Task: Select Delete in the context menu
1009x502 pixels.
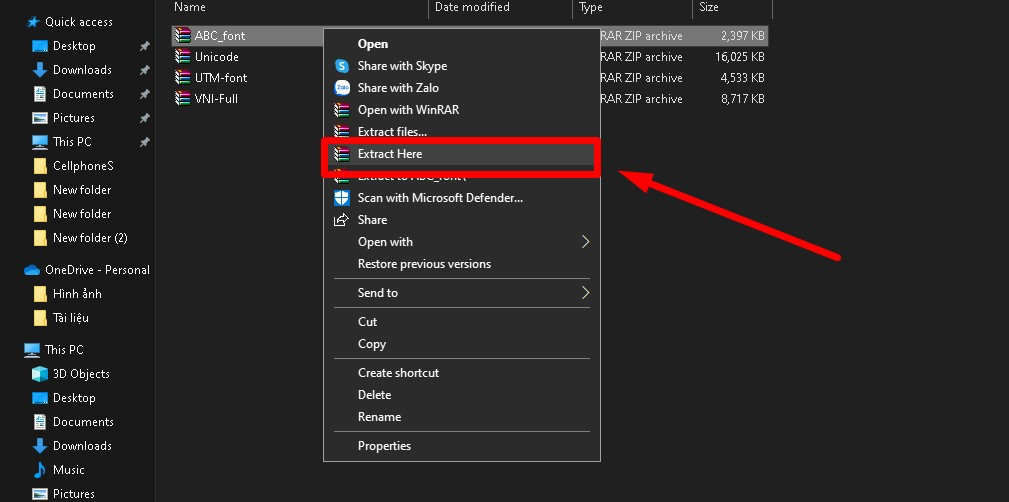Action: [x=375, y=395]
